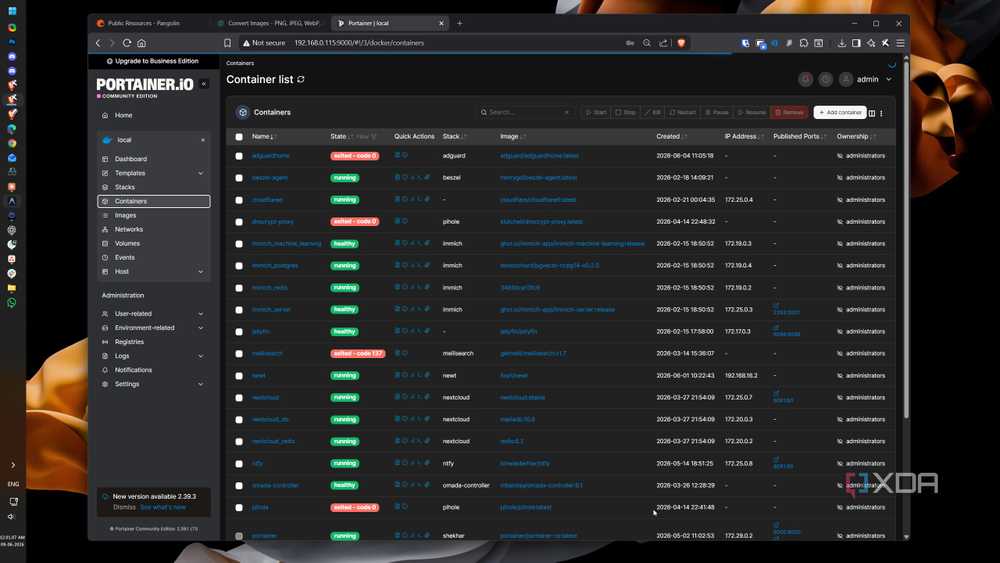The height and width of the screenshot is (563, 1000).
Task: Open the zoom icon in address bar
Action: [x=647, y=43]
